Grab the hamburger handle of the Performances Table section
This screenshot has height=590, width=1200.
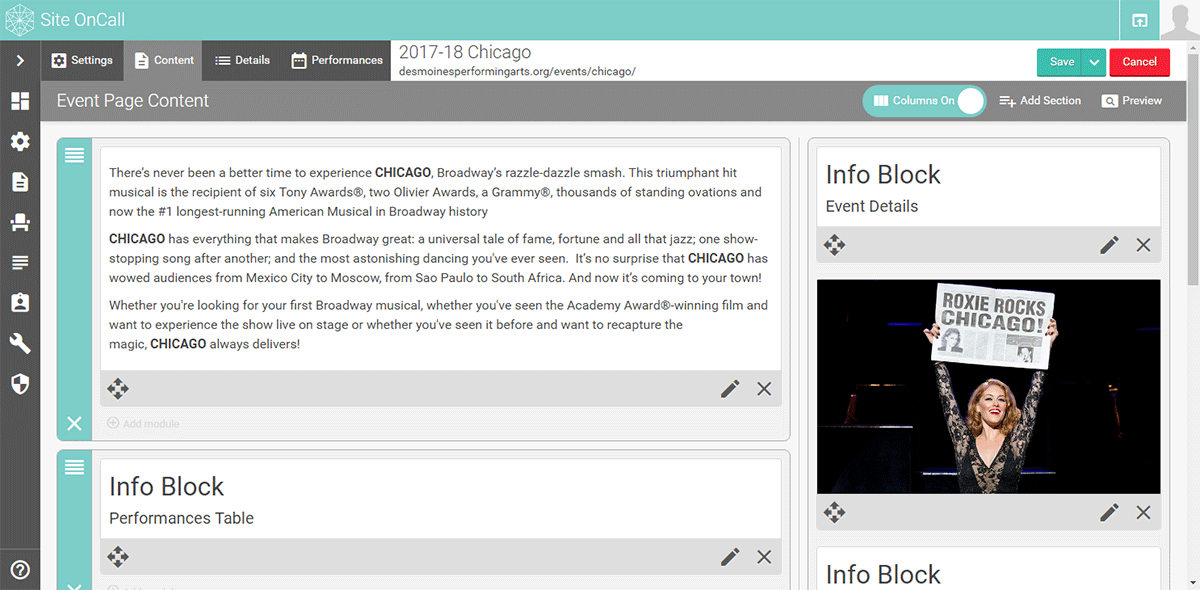click(74, 467)
